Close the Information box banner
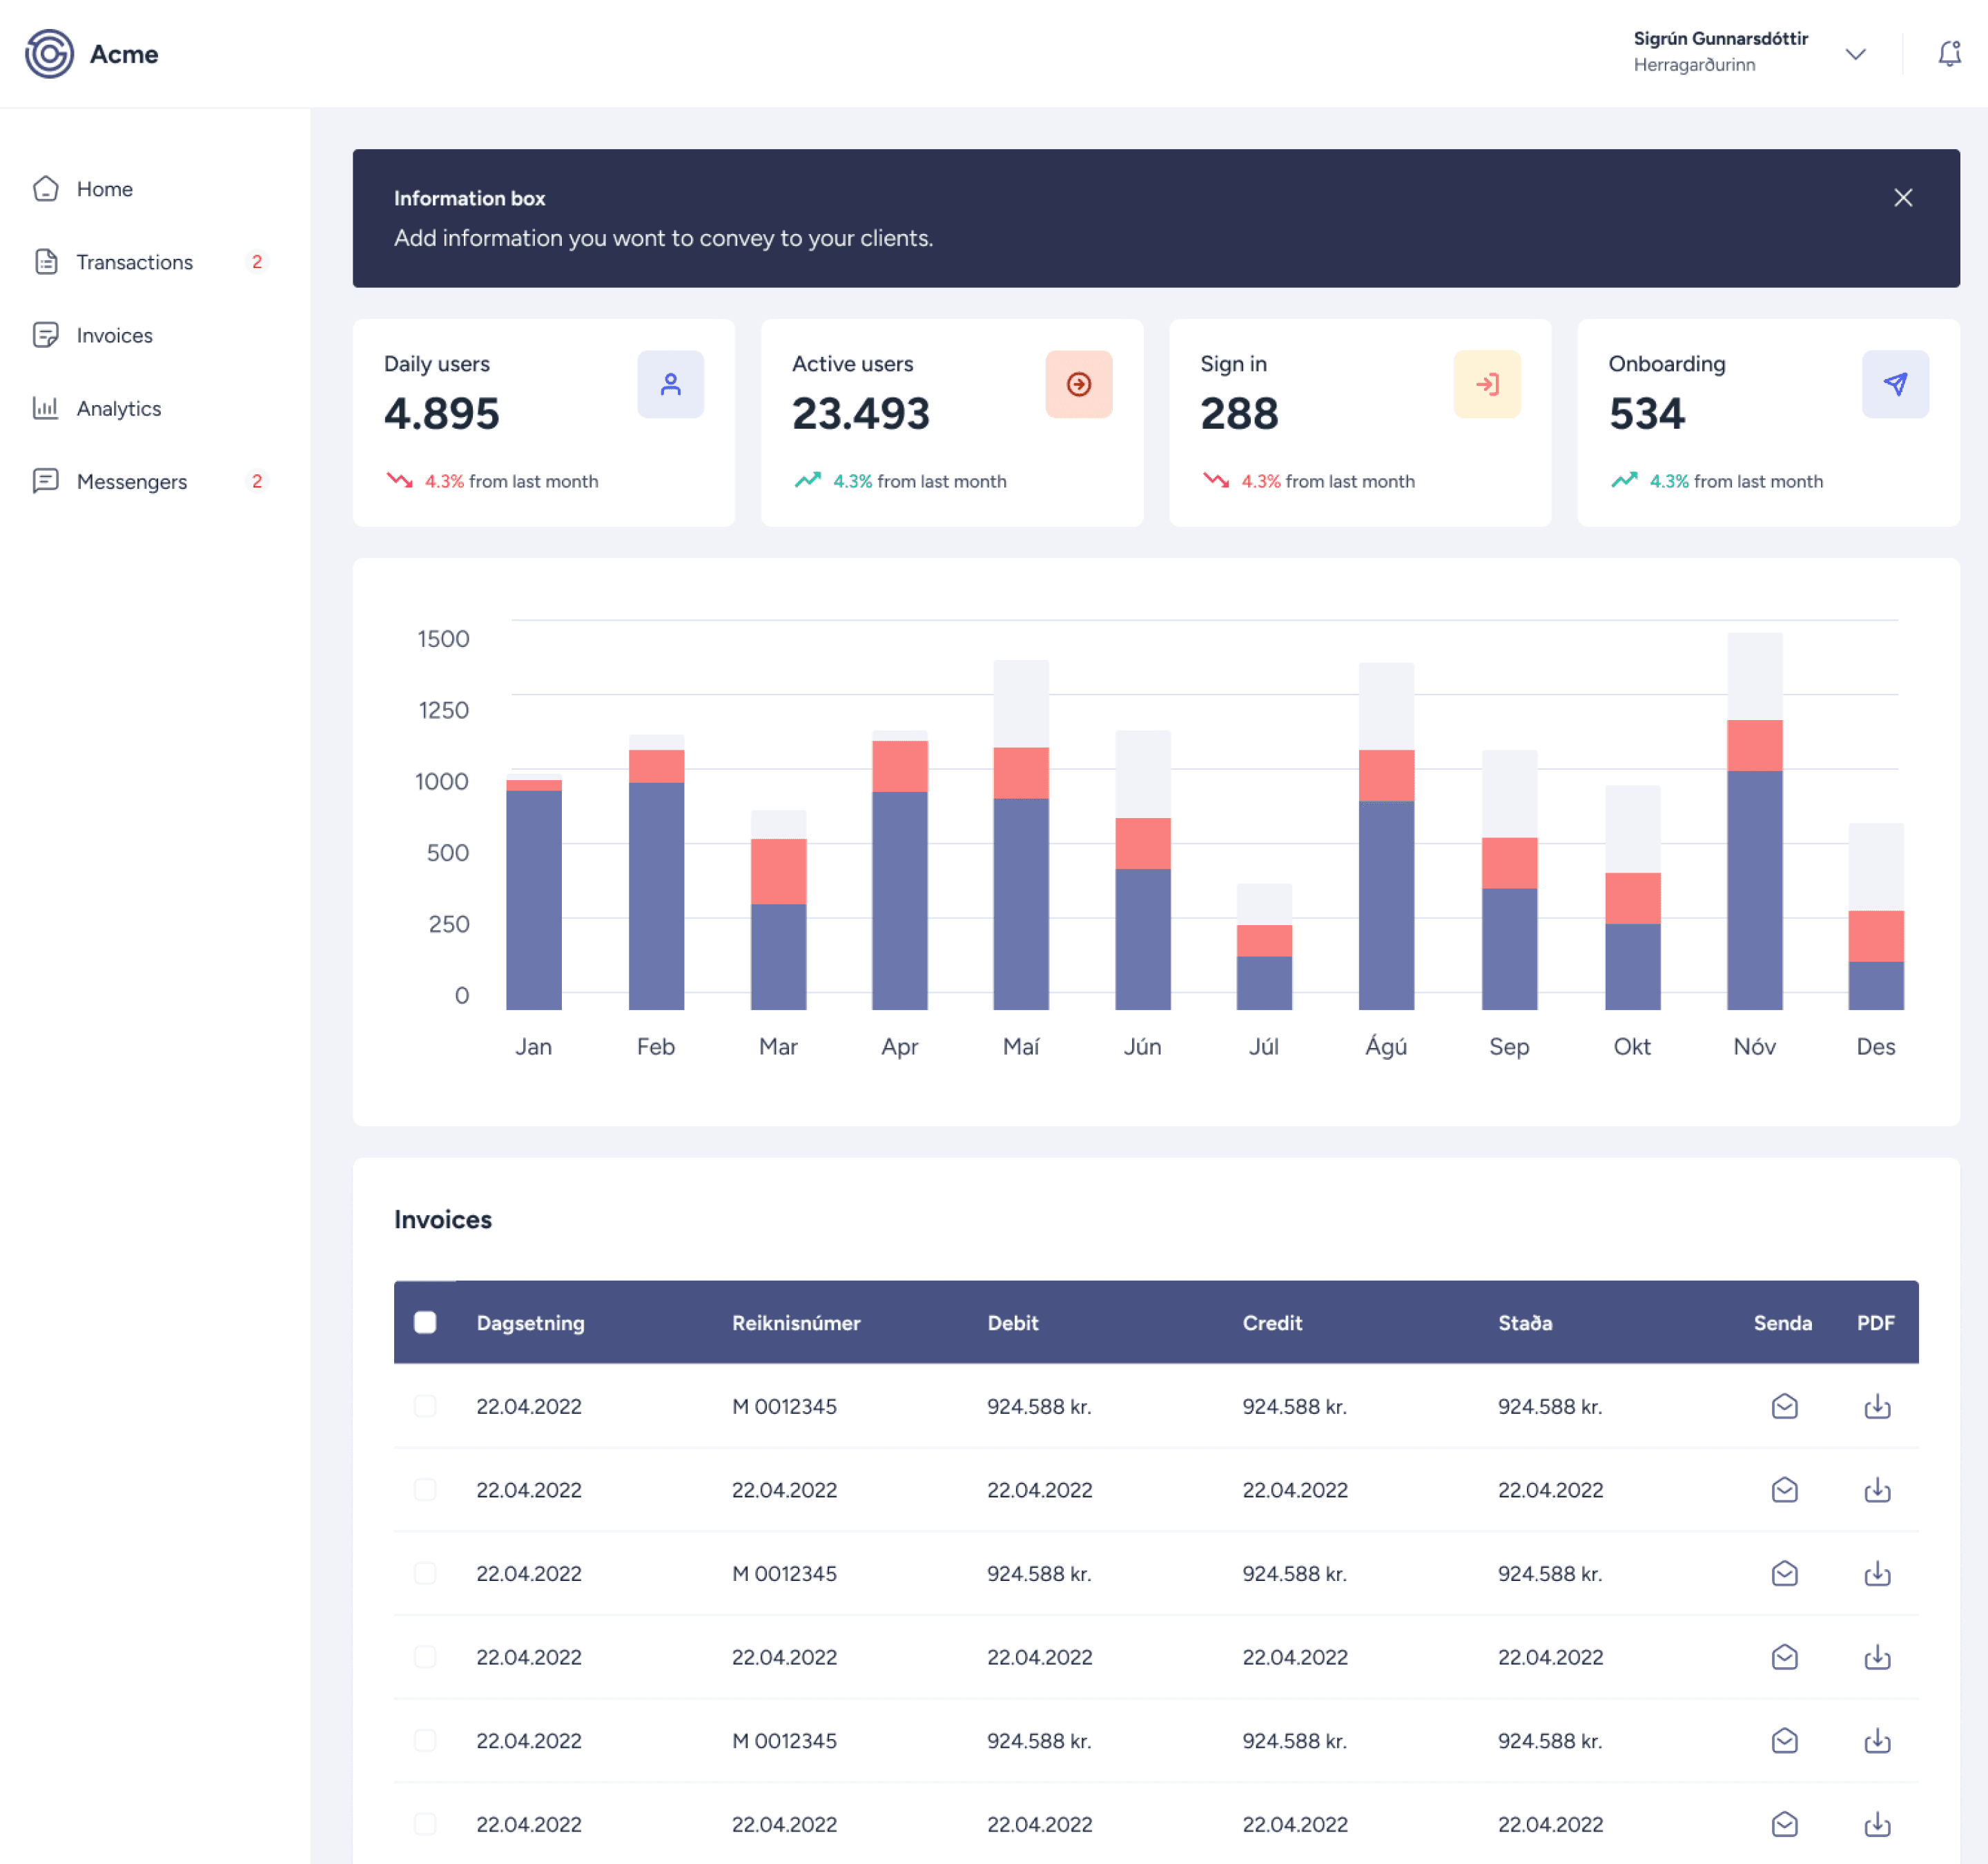 tap(1902, 198)
